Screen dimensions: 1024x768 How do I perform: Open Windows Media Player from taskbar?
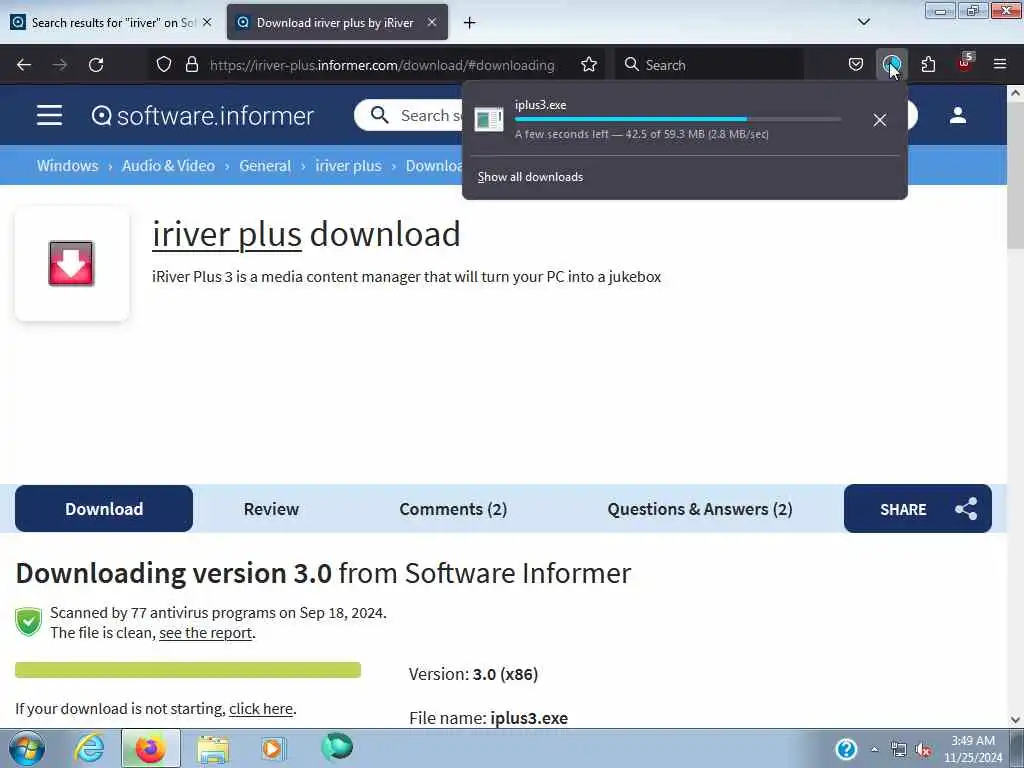click(x=273, y=749)
